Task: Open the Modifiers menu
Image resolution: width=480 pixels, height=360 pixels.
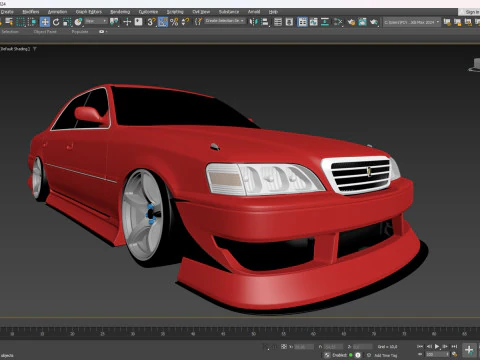Action: (x=31, y=12)
